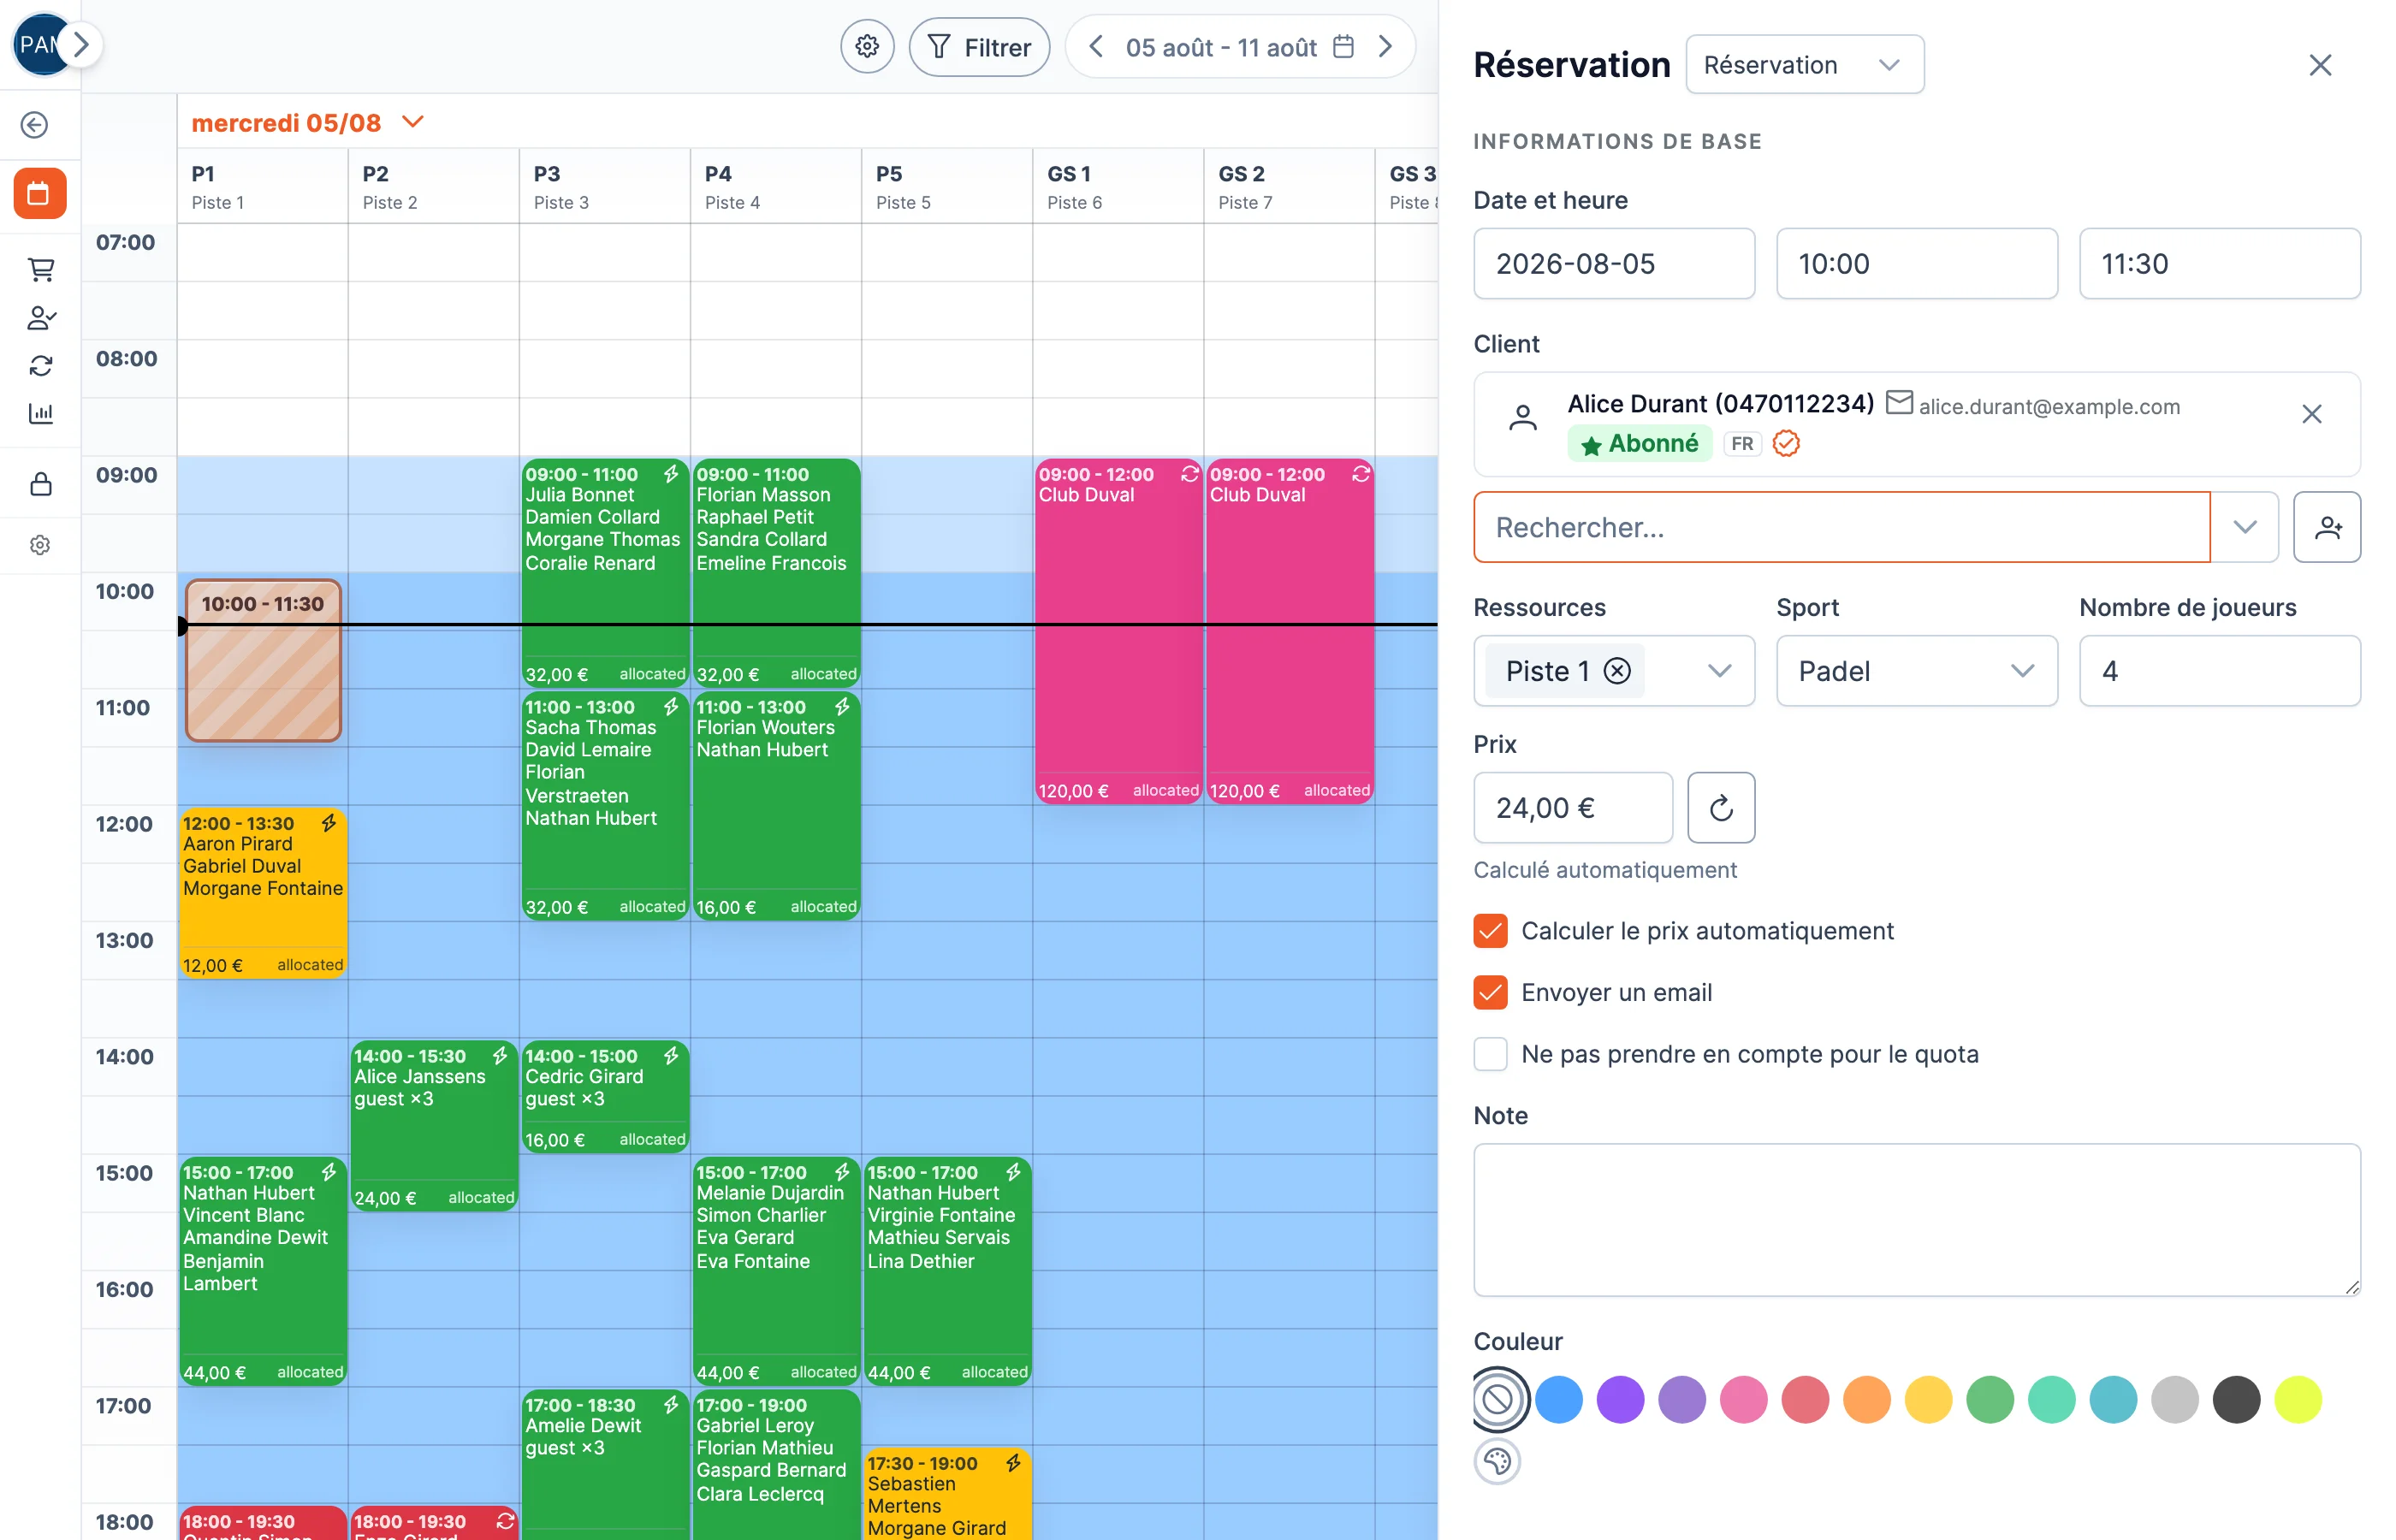Viewport: 2396px width, 1540px height.
Task: Open Florian Masson 09:00 booking on P4
Action: (x=775, y=572)
